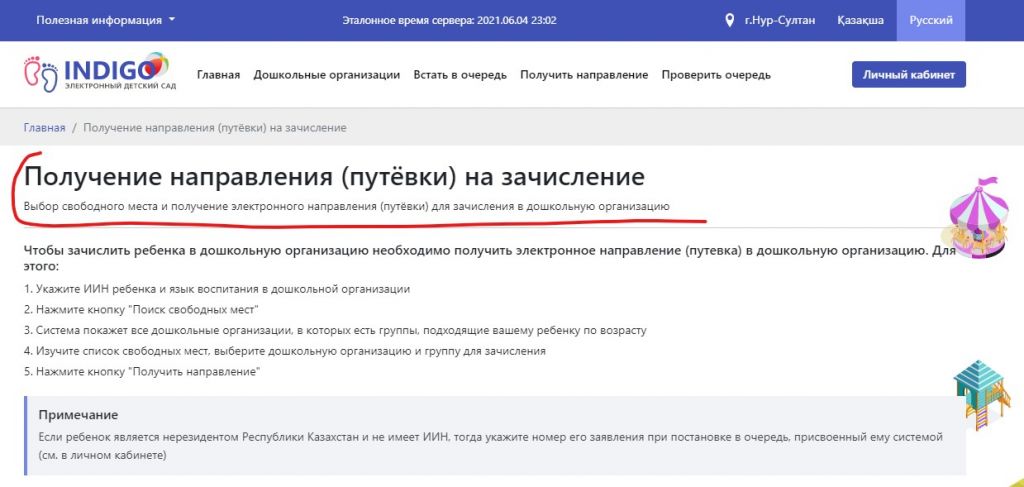1024x487 pixels.
Task: Open Главная in the navigation menu
Action: [x=218, y=75]
